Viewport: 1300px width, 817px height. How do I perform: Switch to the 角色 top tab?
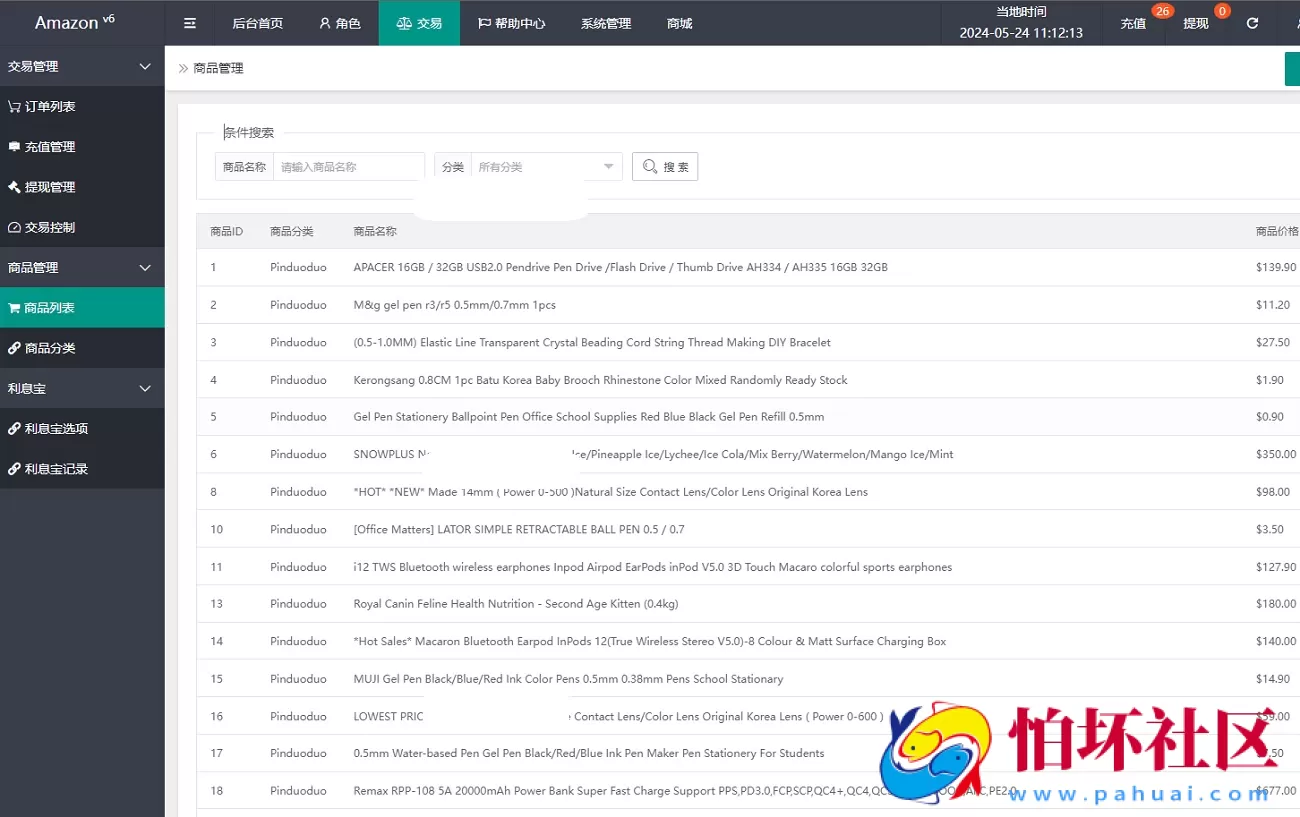[x=340, y=23]
